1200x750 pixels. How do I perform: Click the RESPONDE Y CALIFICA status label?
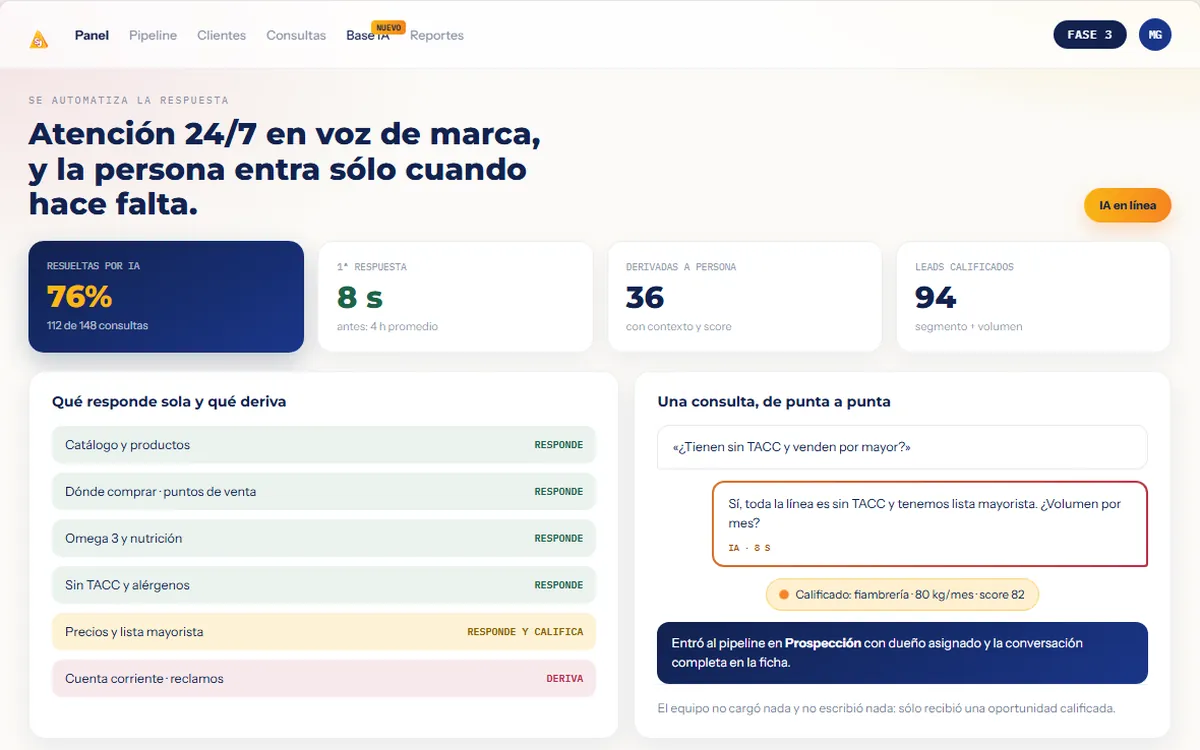point(525,632)
